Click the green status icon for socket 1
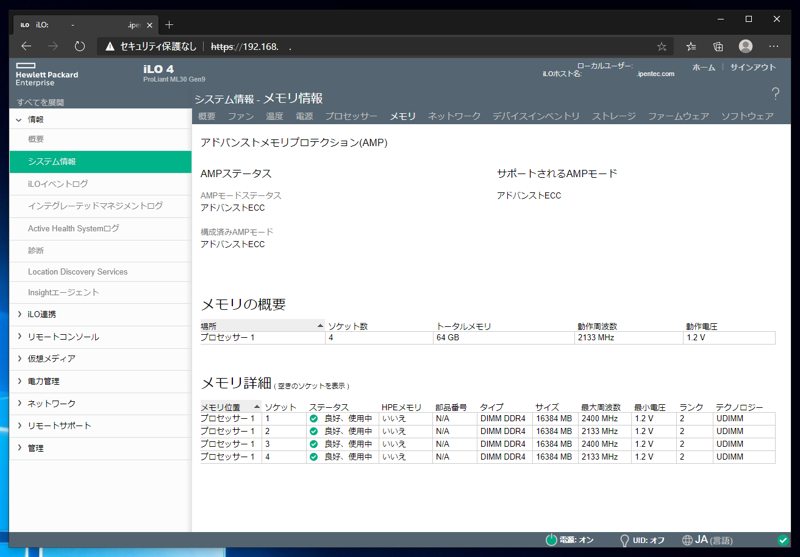The image size is (800, 557). click(314, 418)
